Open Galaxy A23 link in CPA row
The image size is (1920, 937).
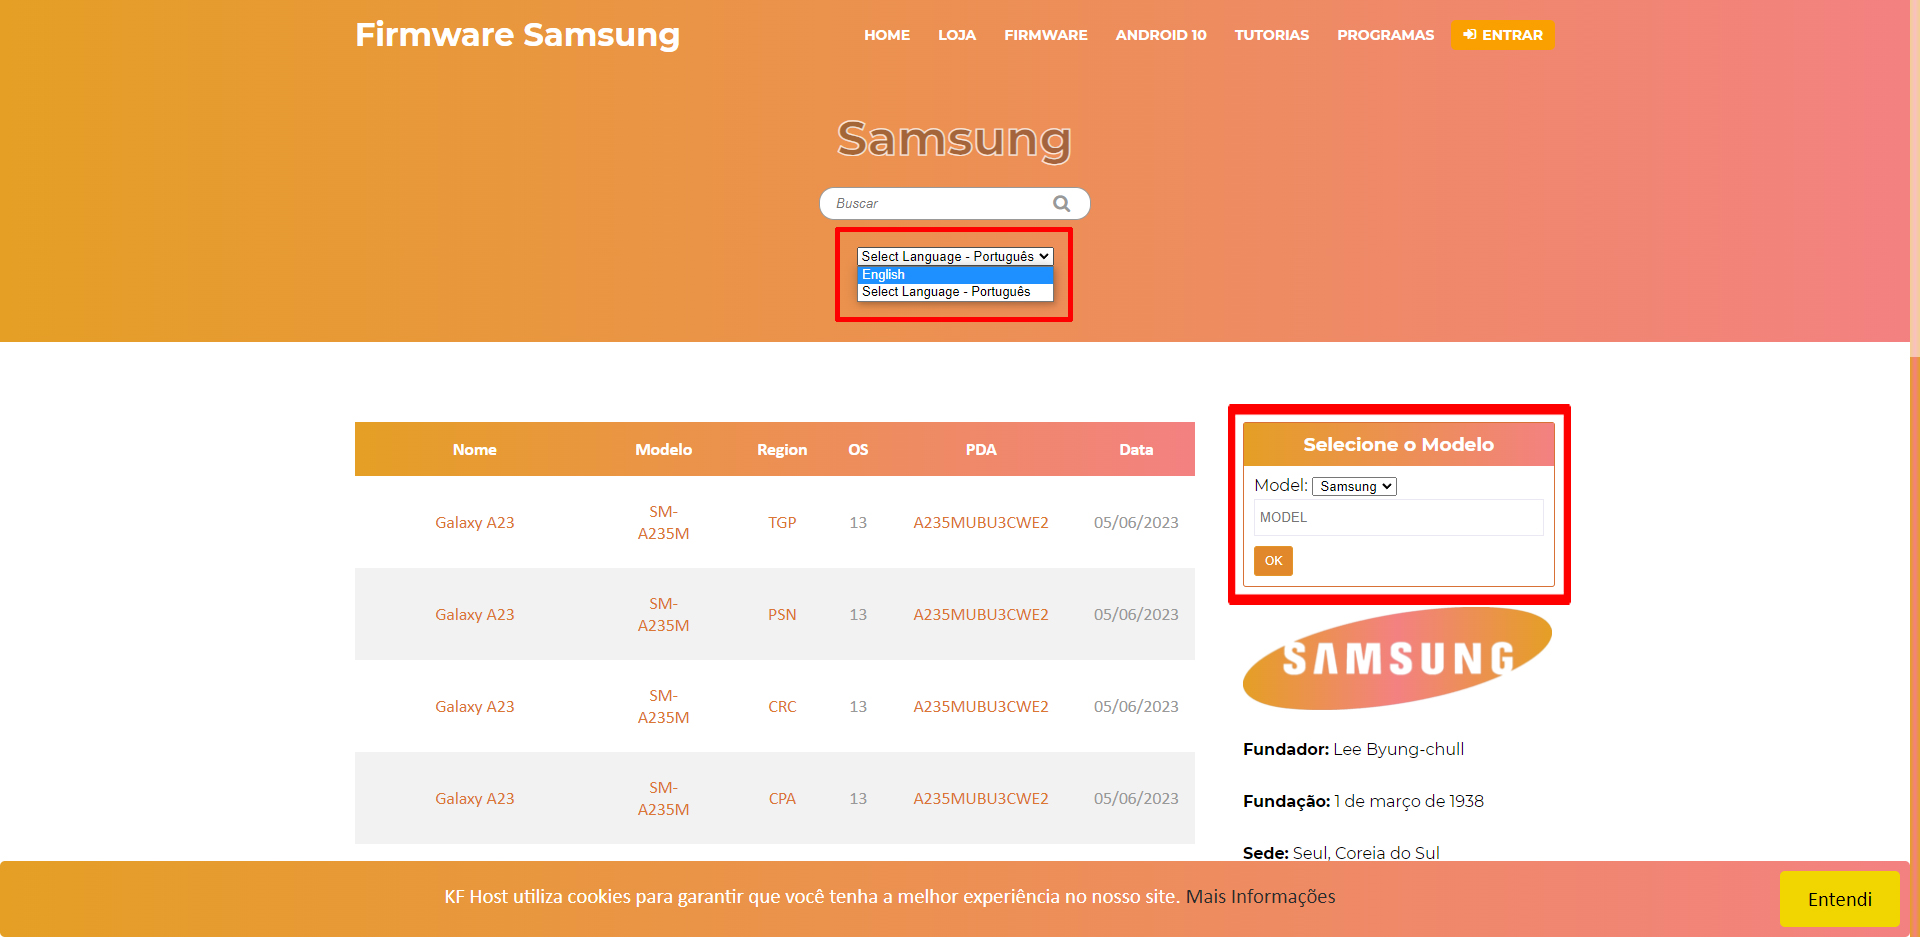474,799
